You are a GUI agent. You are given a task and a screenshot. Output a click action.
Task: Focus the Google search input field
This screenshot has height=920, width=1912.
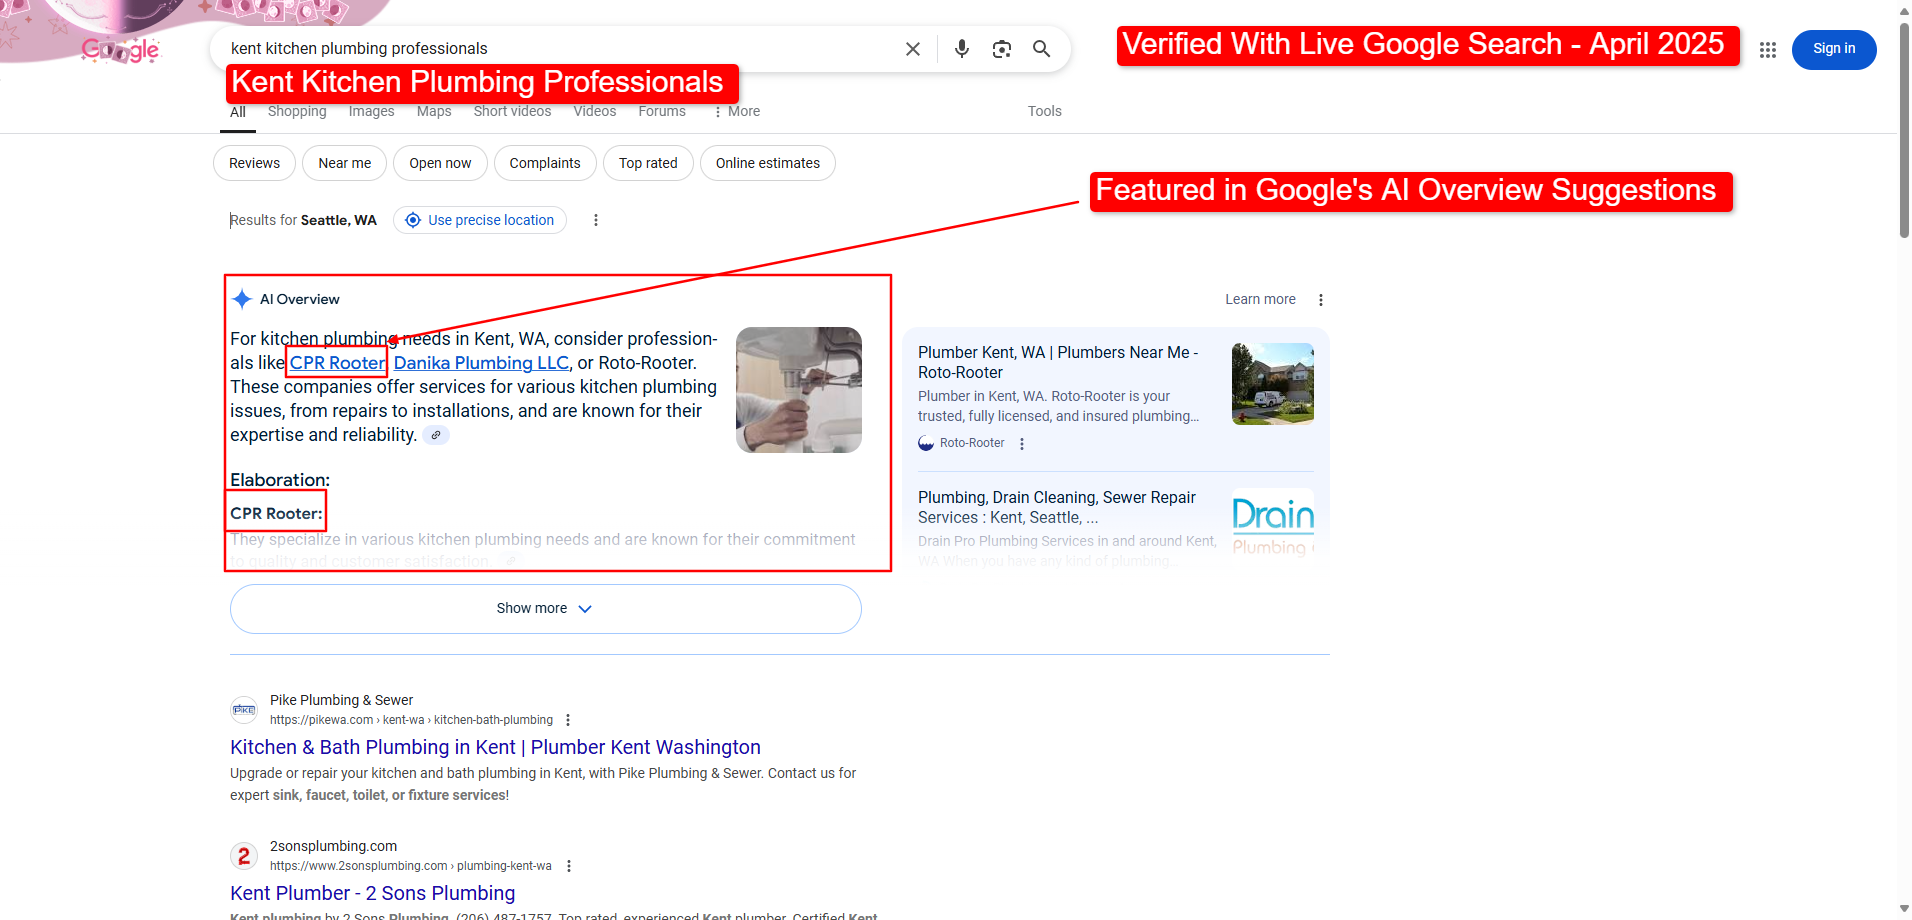pos(560,49)
